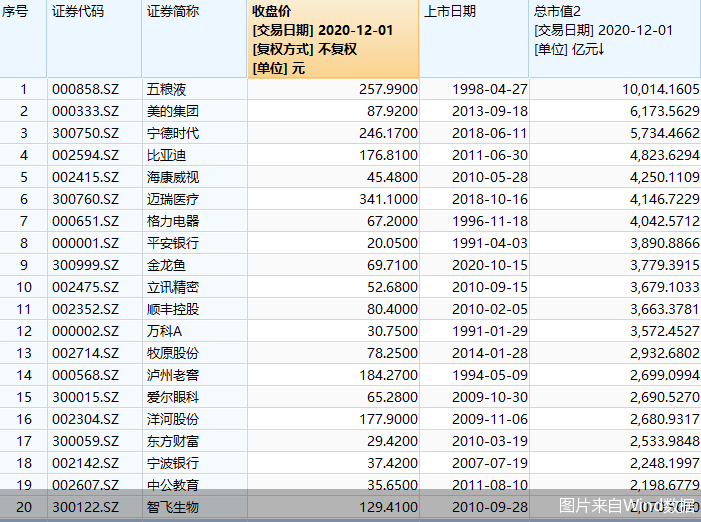Select stock code 300015.SZ
Screen dimensions: 701x522
click(85, 397)
